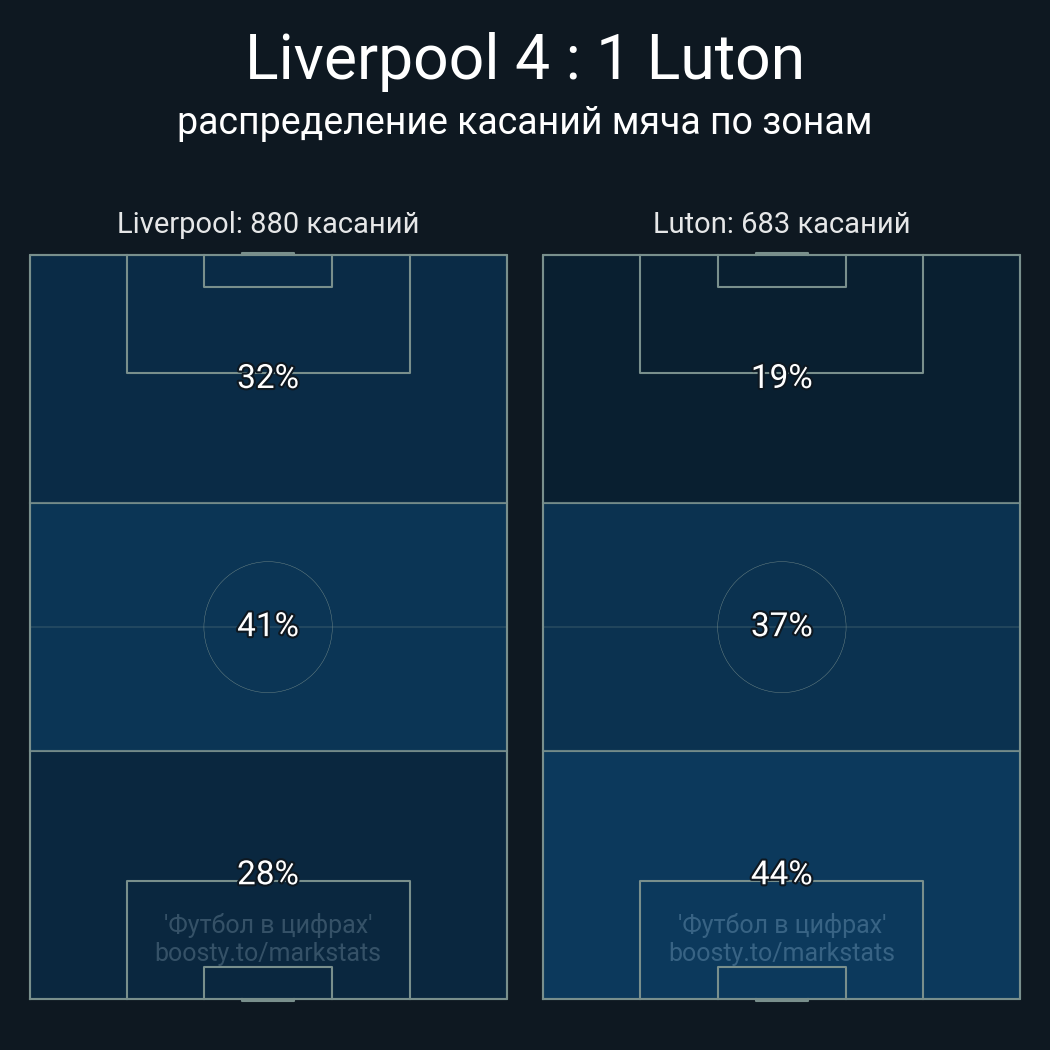Select Liverpool's 32% attacking zone value
1050x1050 pixels.
tap(268, 377)
